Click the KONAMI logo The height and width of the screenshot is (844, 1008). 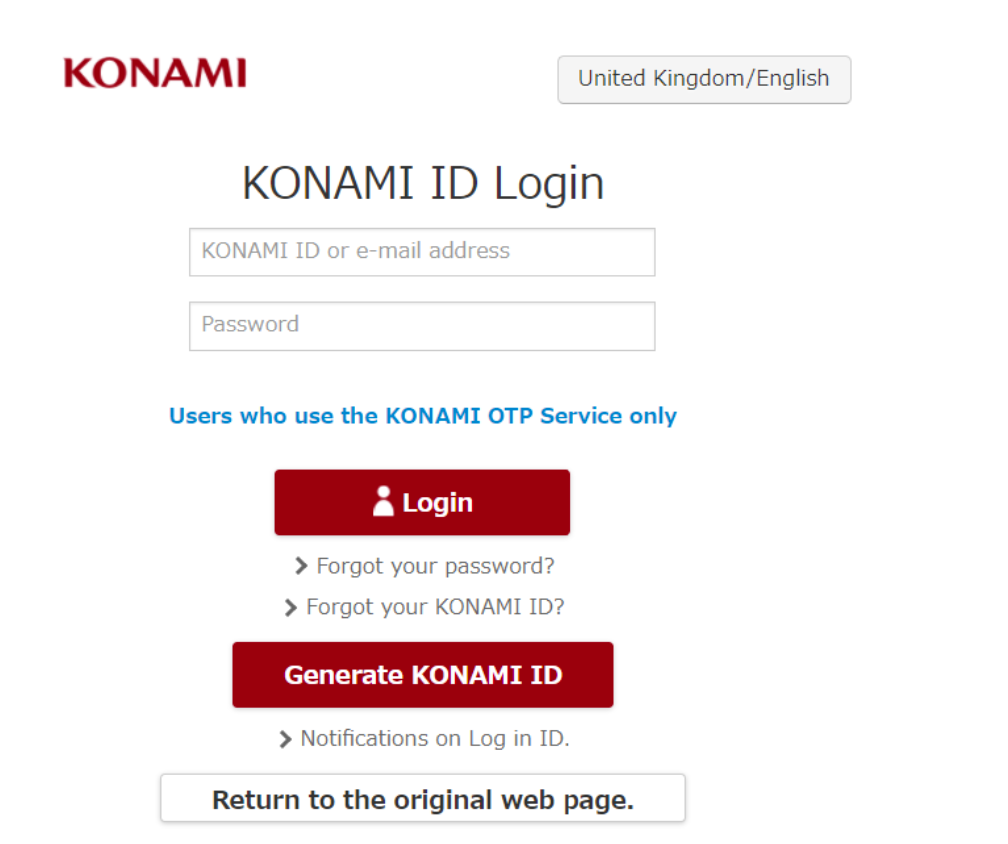[x=155, y=71]
